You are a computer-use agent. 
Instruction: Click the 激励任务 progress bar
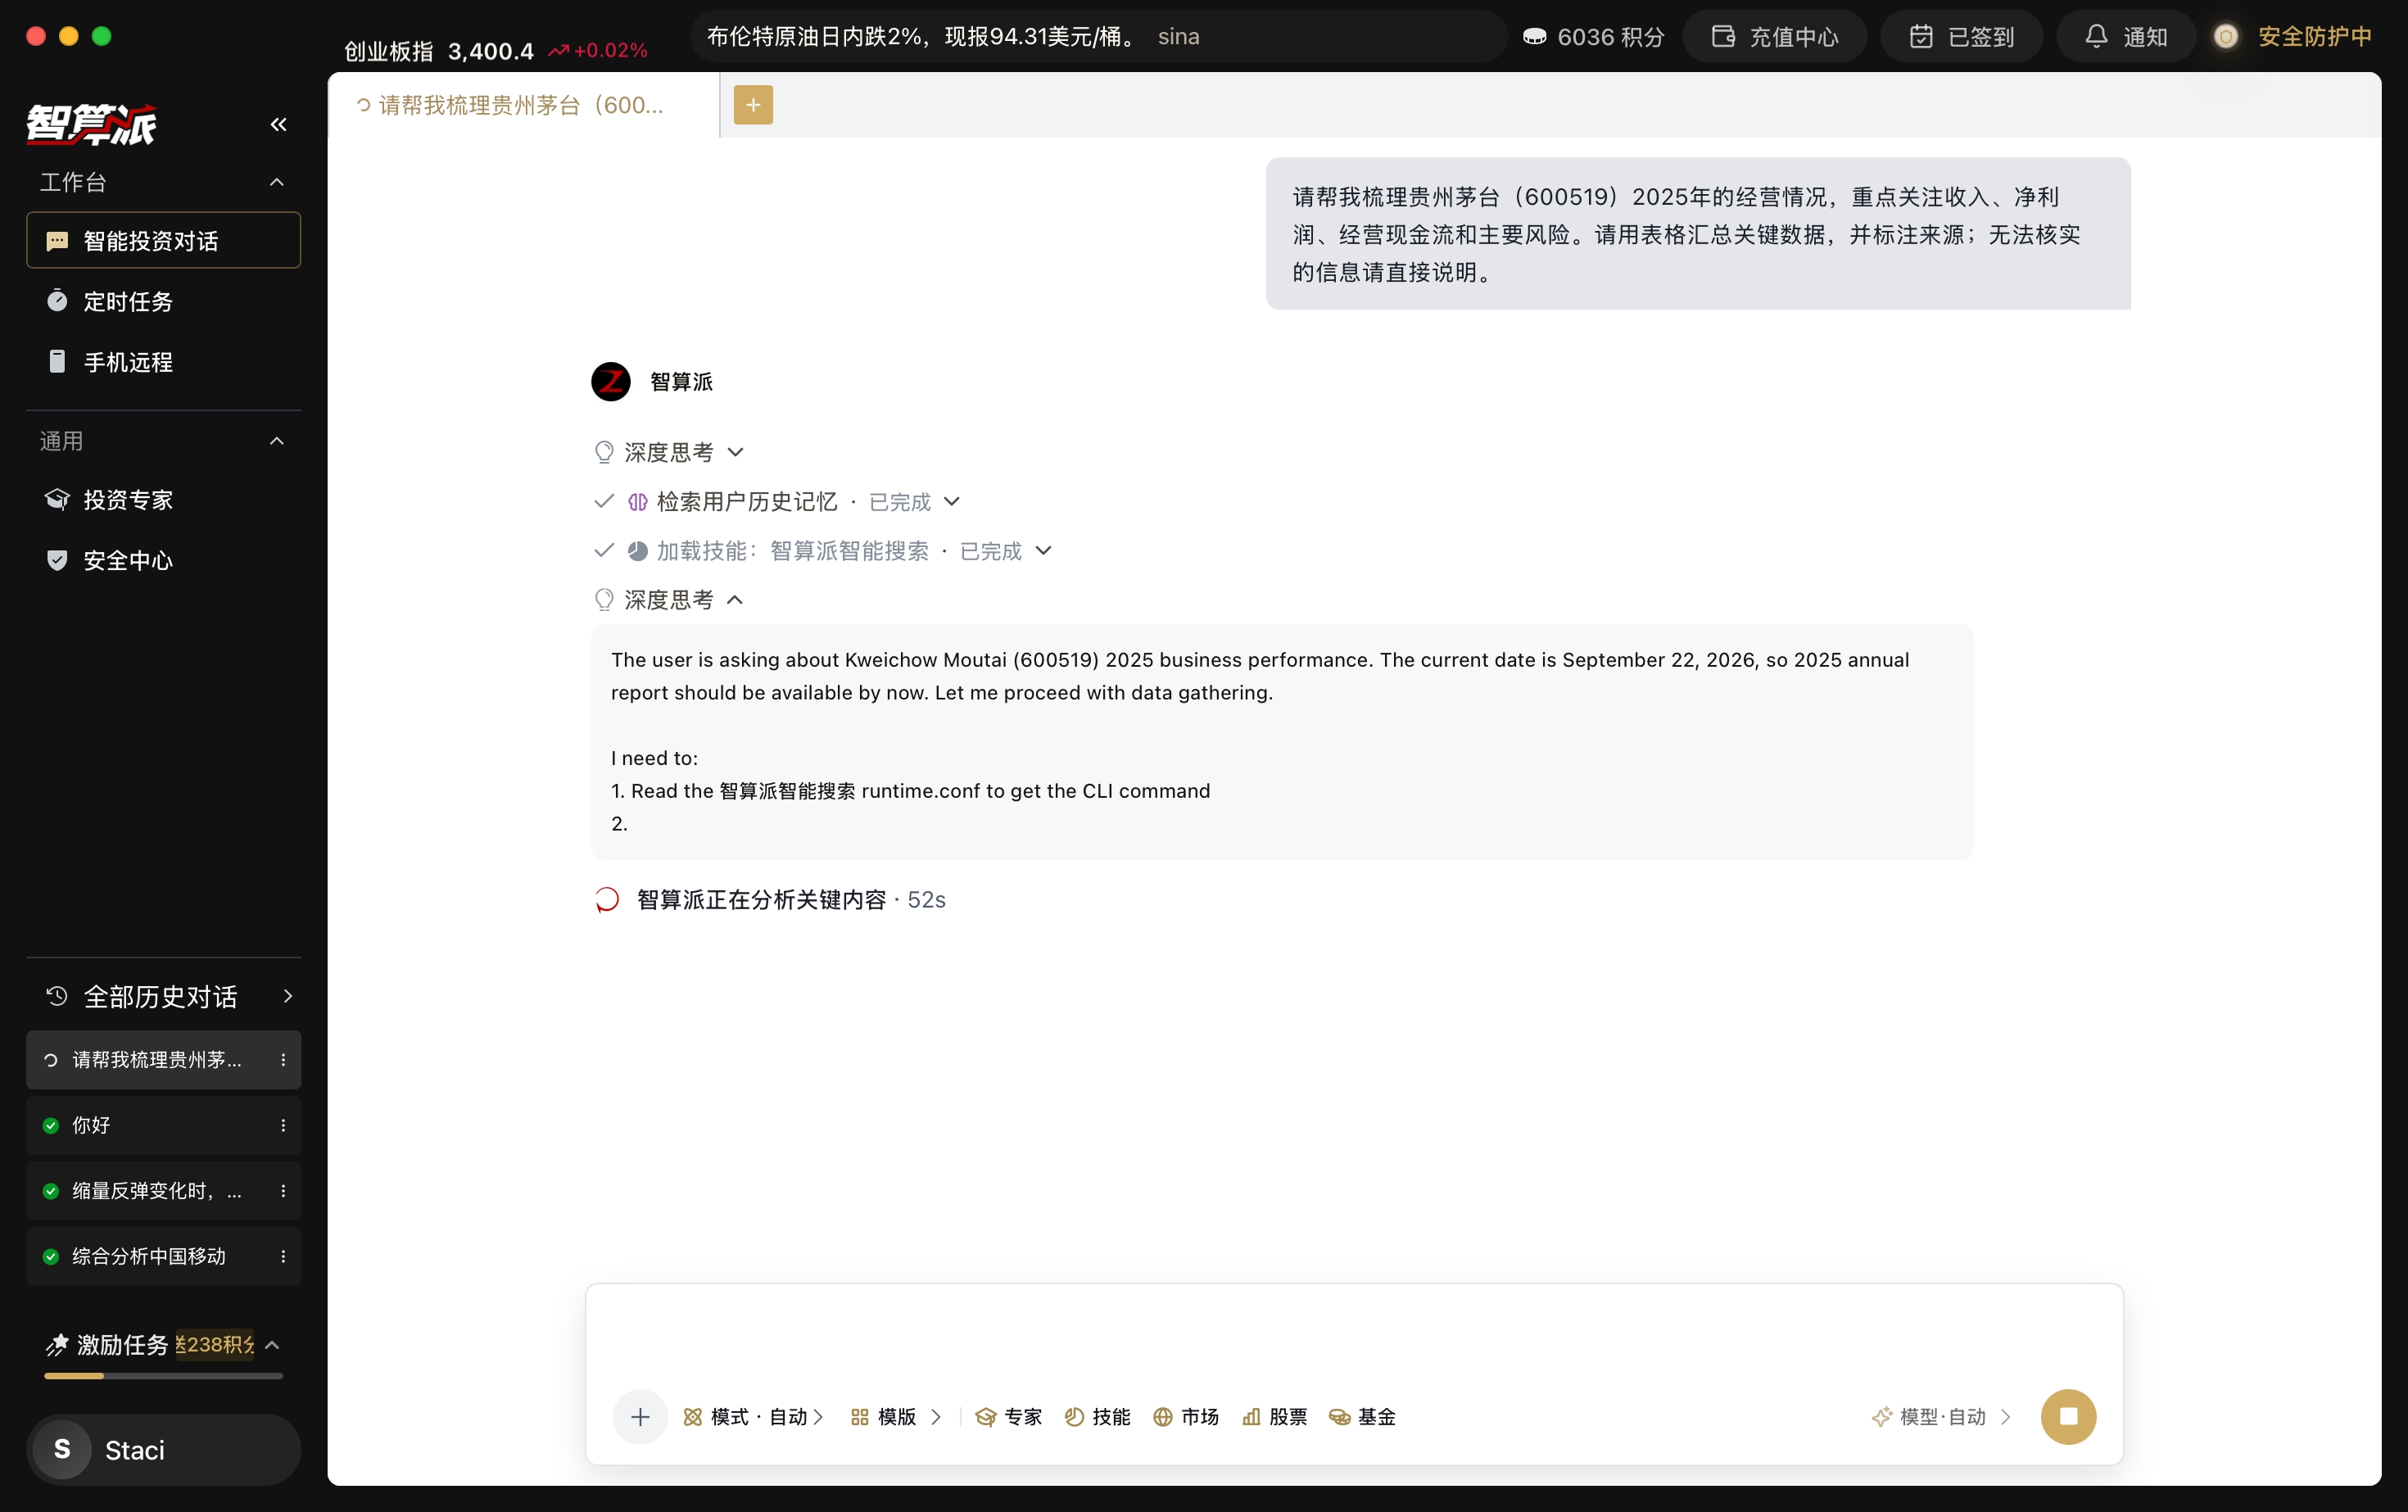point(163,1376)
